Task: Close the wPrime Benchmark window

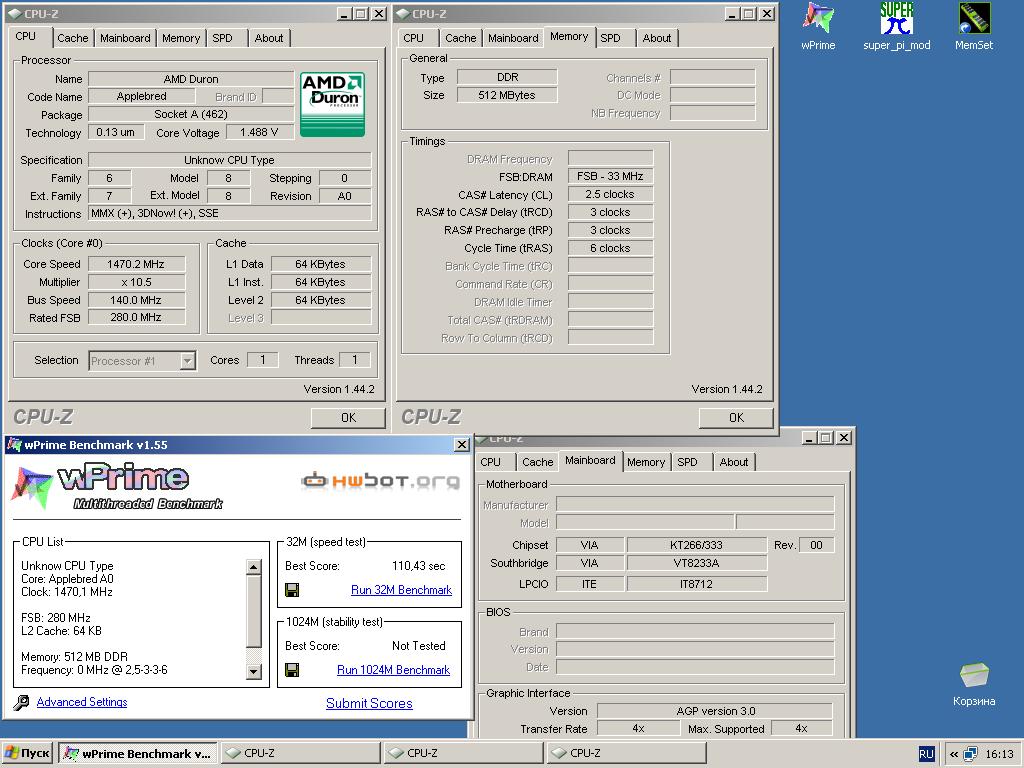Action: click(x=462, y=445)
